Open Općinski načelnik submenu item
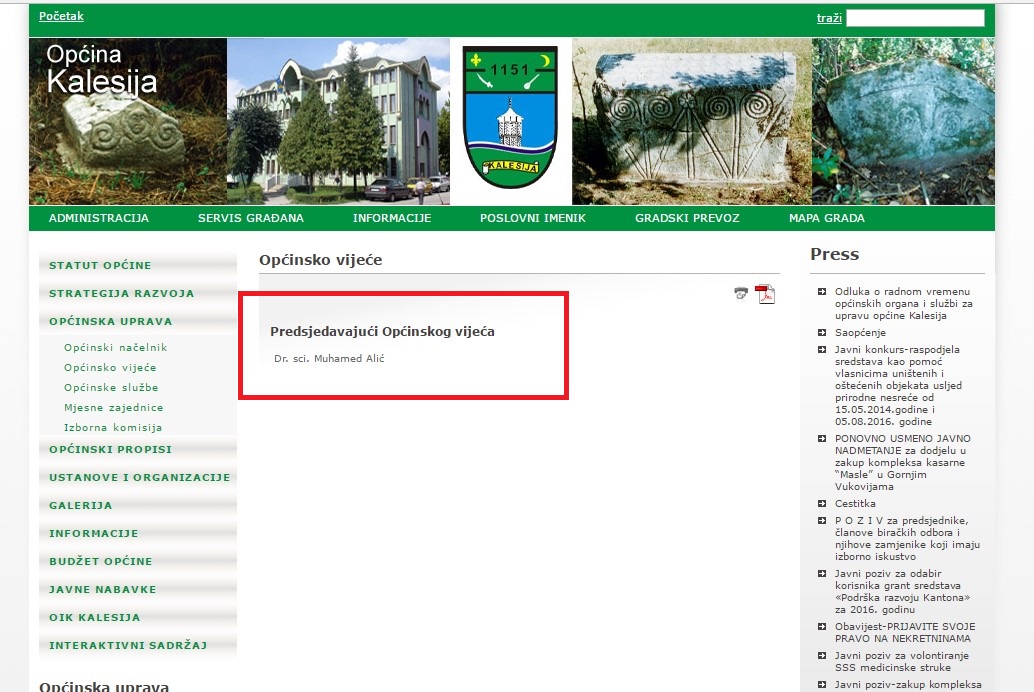 click(x=115, y=348)
